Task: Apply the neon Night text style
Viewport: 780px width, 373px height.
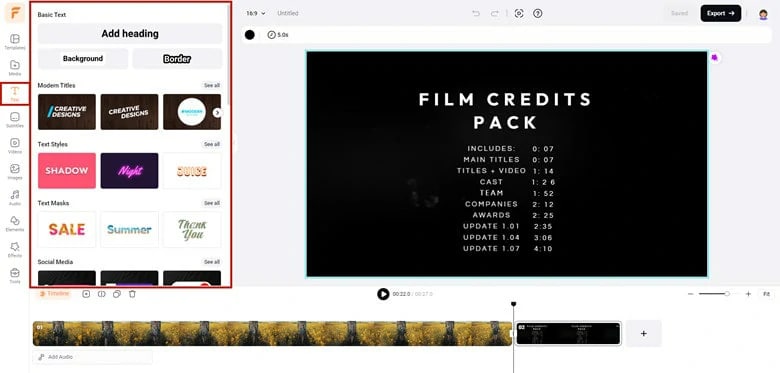Action: coord(129,171)
